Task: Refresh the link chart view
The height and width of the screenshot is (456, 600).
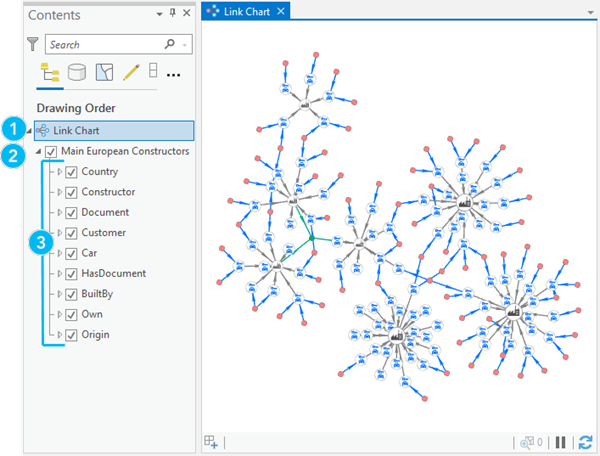Action: 585,442
